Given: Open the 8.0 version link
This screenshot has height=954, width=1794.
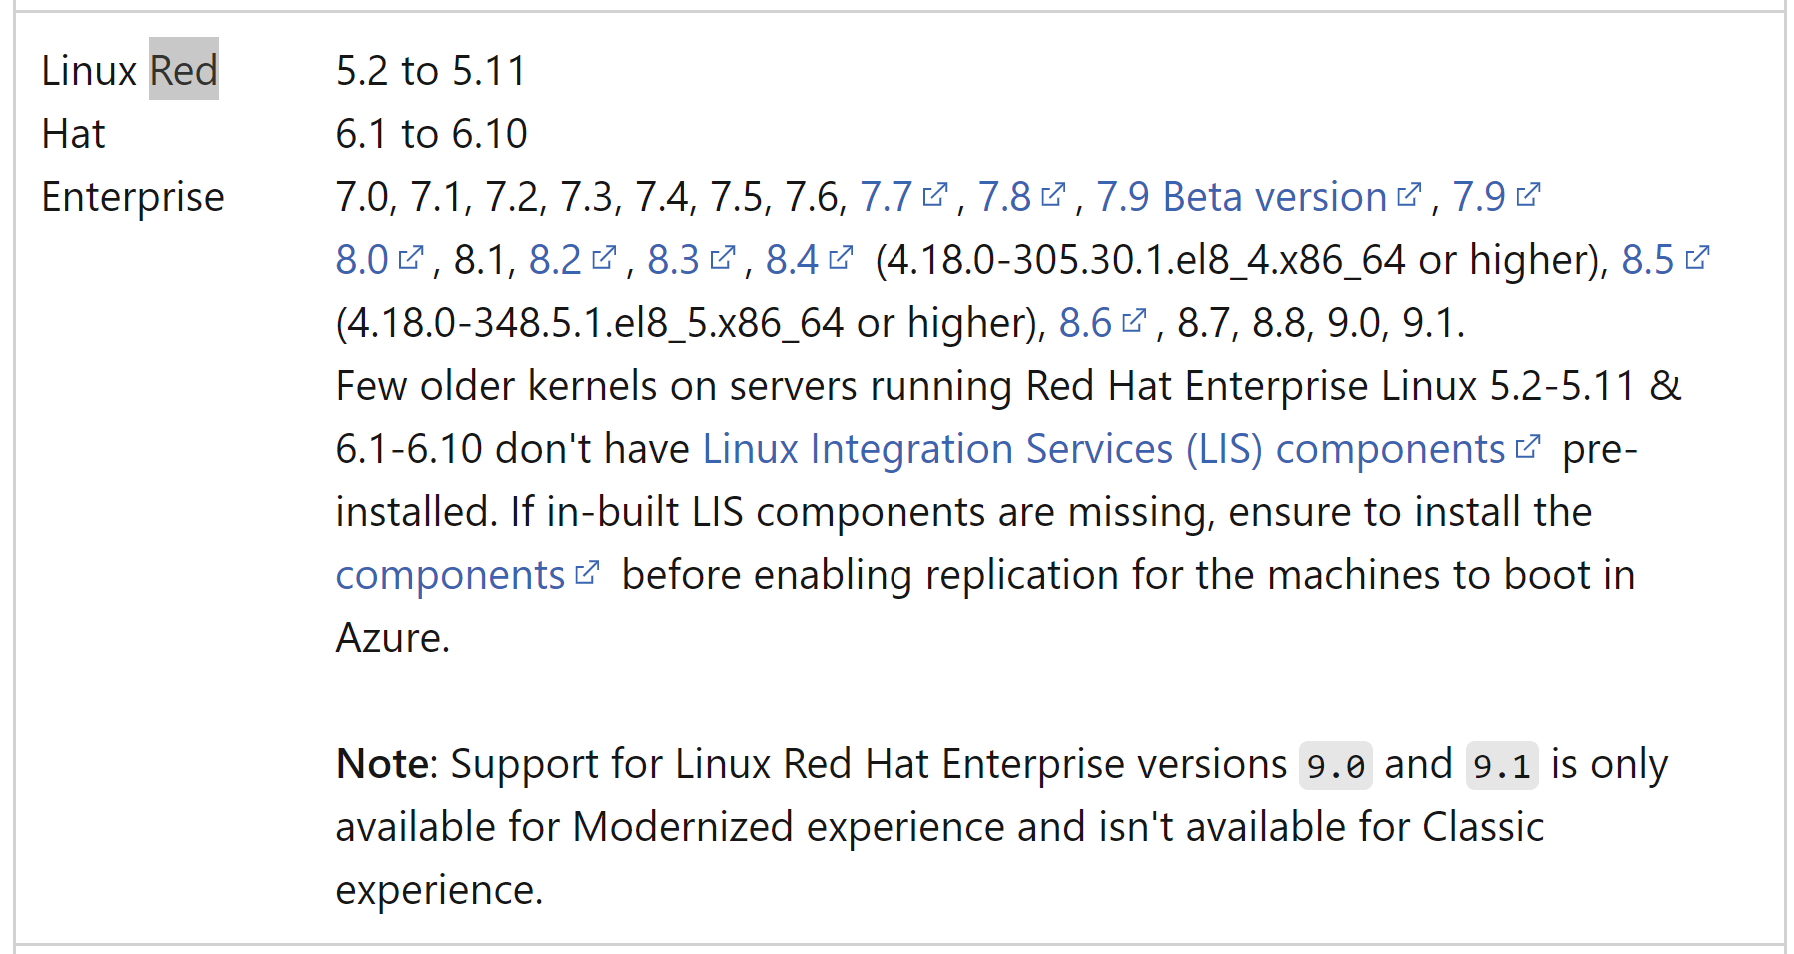Looking at the screenshot, I should coord(379,260).
